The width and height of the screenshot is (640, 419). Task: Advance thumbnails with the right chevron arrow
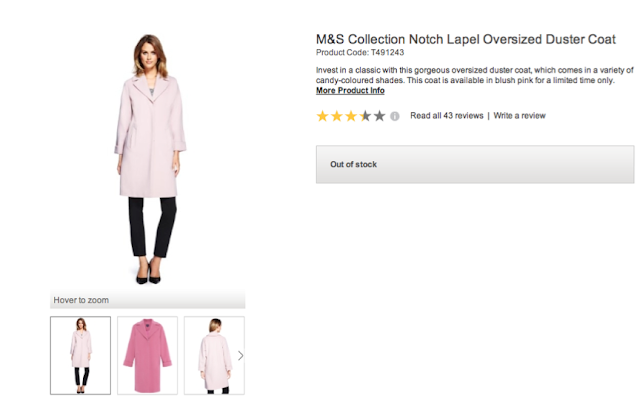coord(240,355)
